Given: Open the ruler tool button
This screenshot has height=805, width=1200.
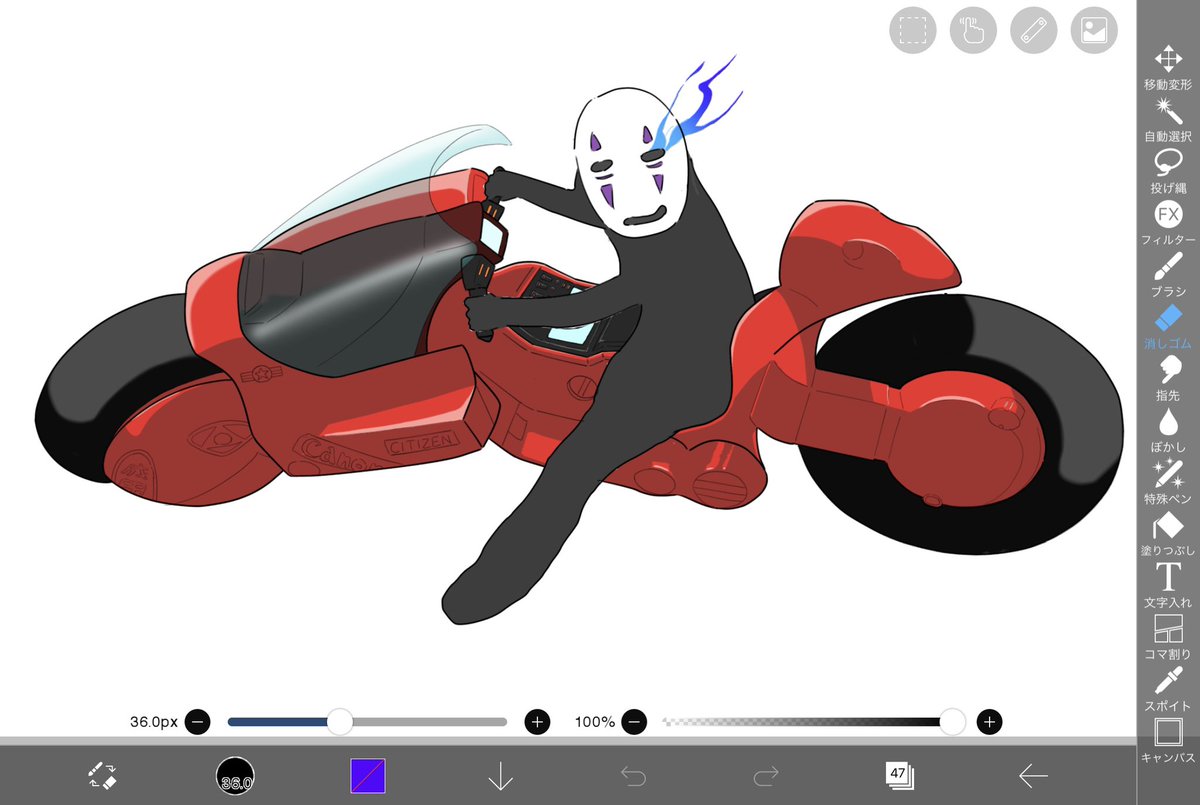Looking at the screenshot, I should tap(1033, 31).
